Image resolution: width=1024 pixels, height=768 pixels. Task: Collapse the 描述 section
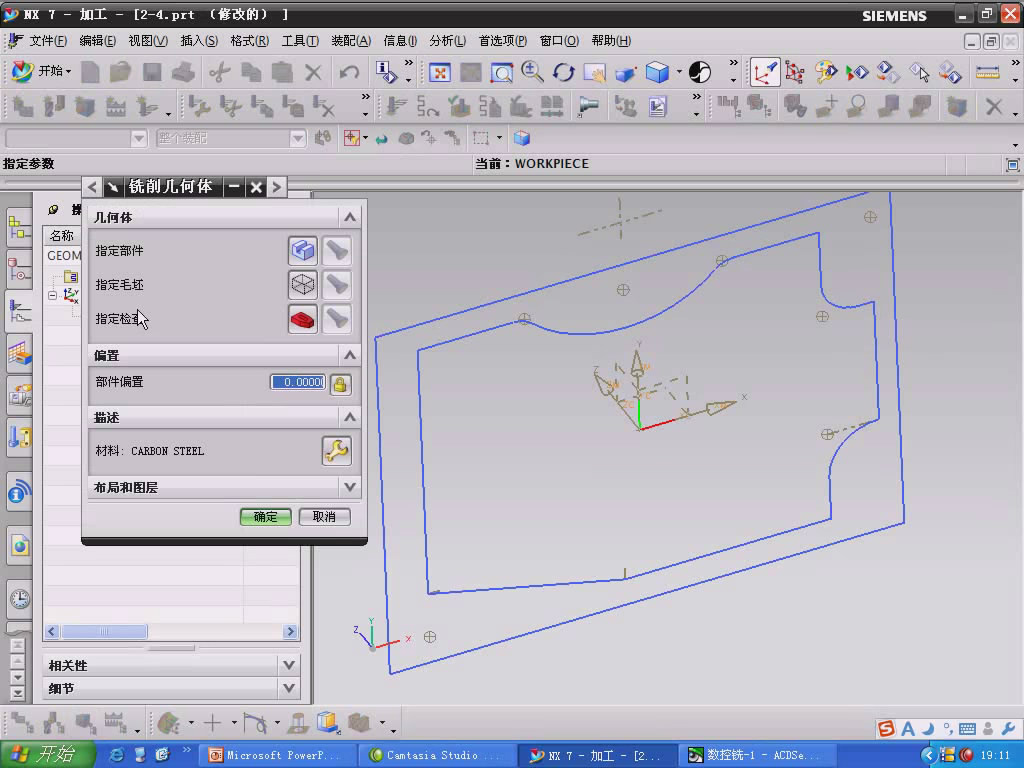pos(349,417)
